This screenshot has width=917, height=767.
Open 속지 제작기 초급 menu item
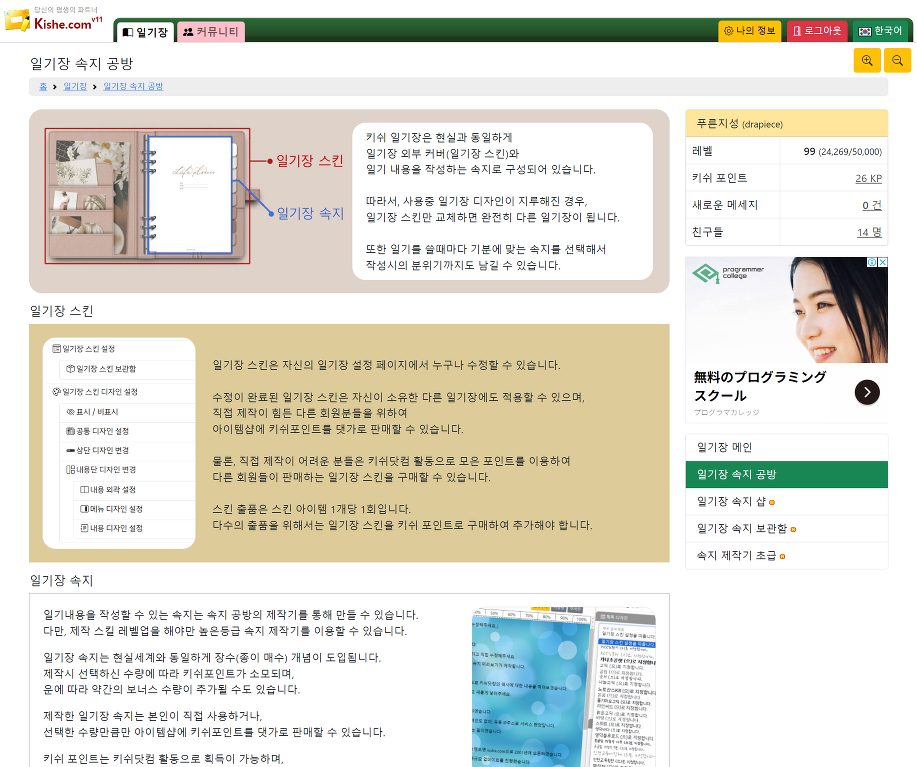(x=736, y=555)
